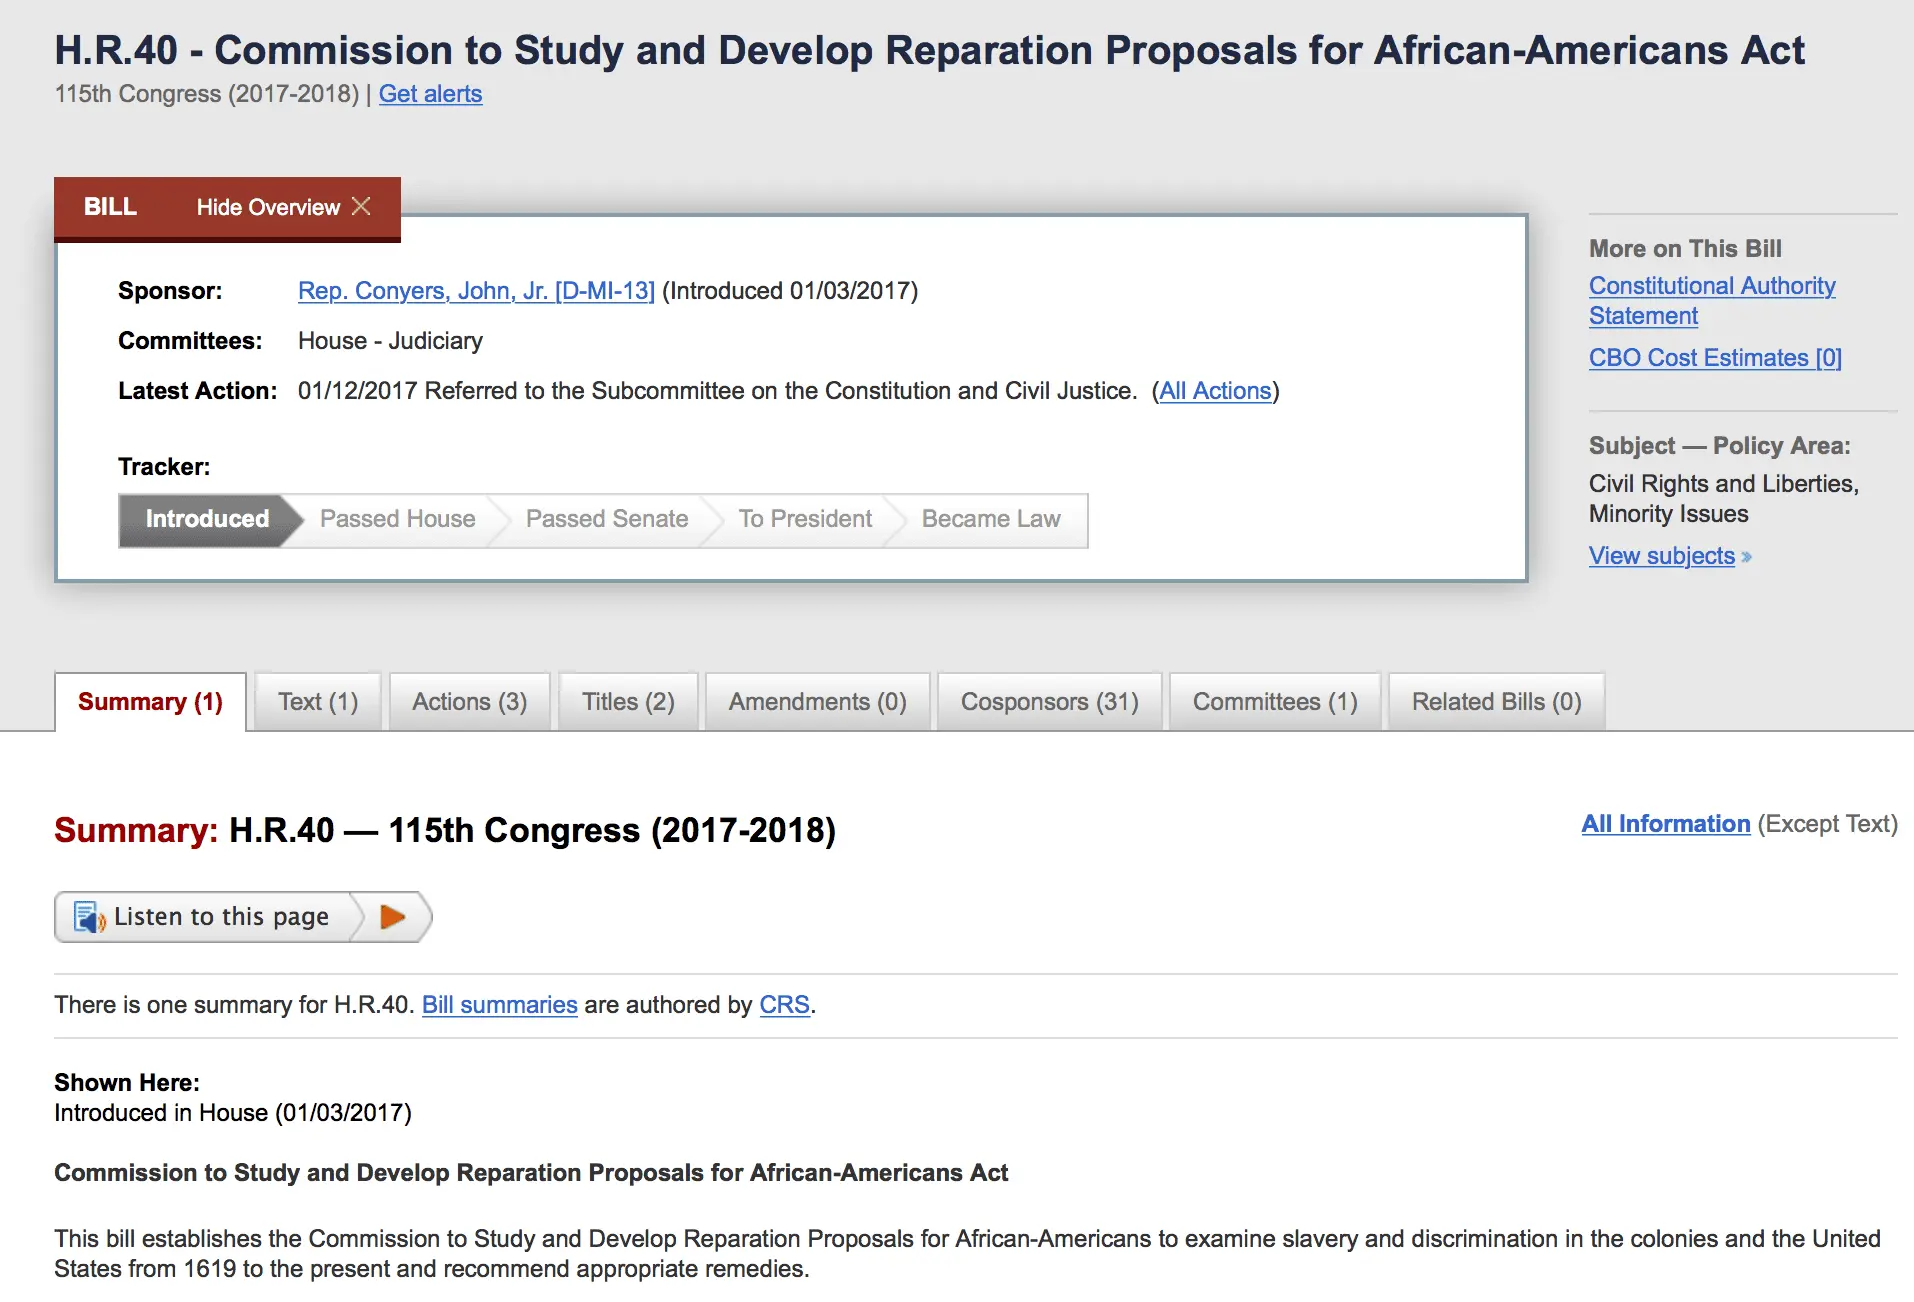Click the Listen to this page speaker icon
The height and width of the screenshot is (1302, 1914).
tap(90, 917)
